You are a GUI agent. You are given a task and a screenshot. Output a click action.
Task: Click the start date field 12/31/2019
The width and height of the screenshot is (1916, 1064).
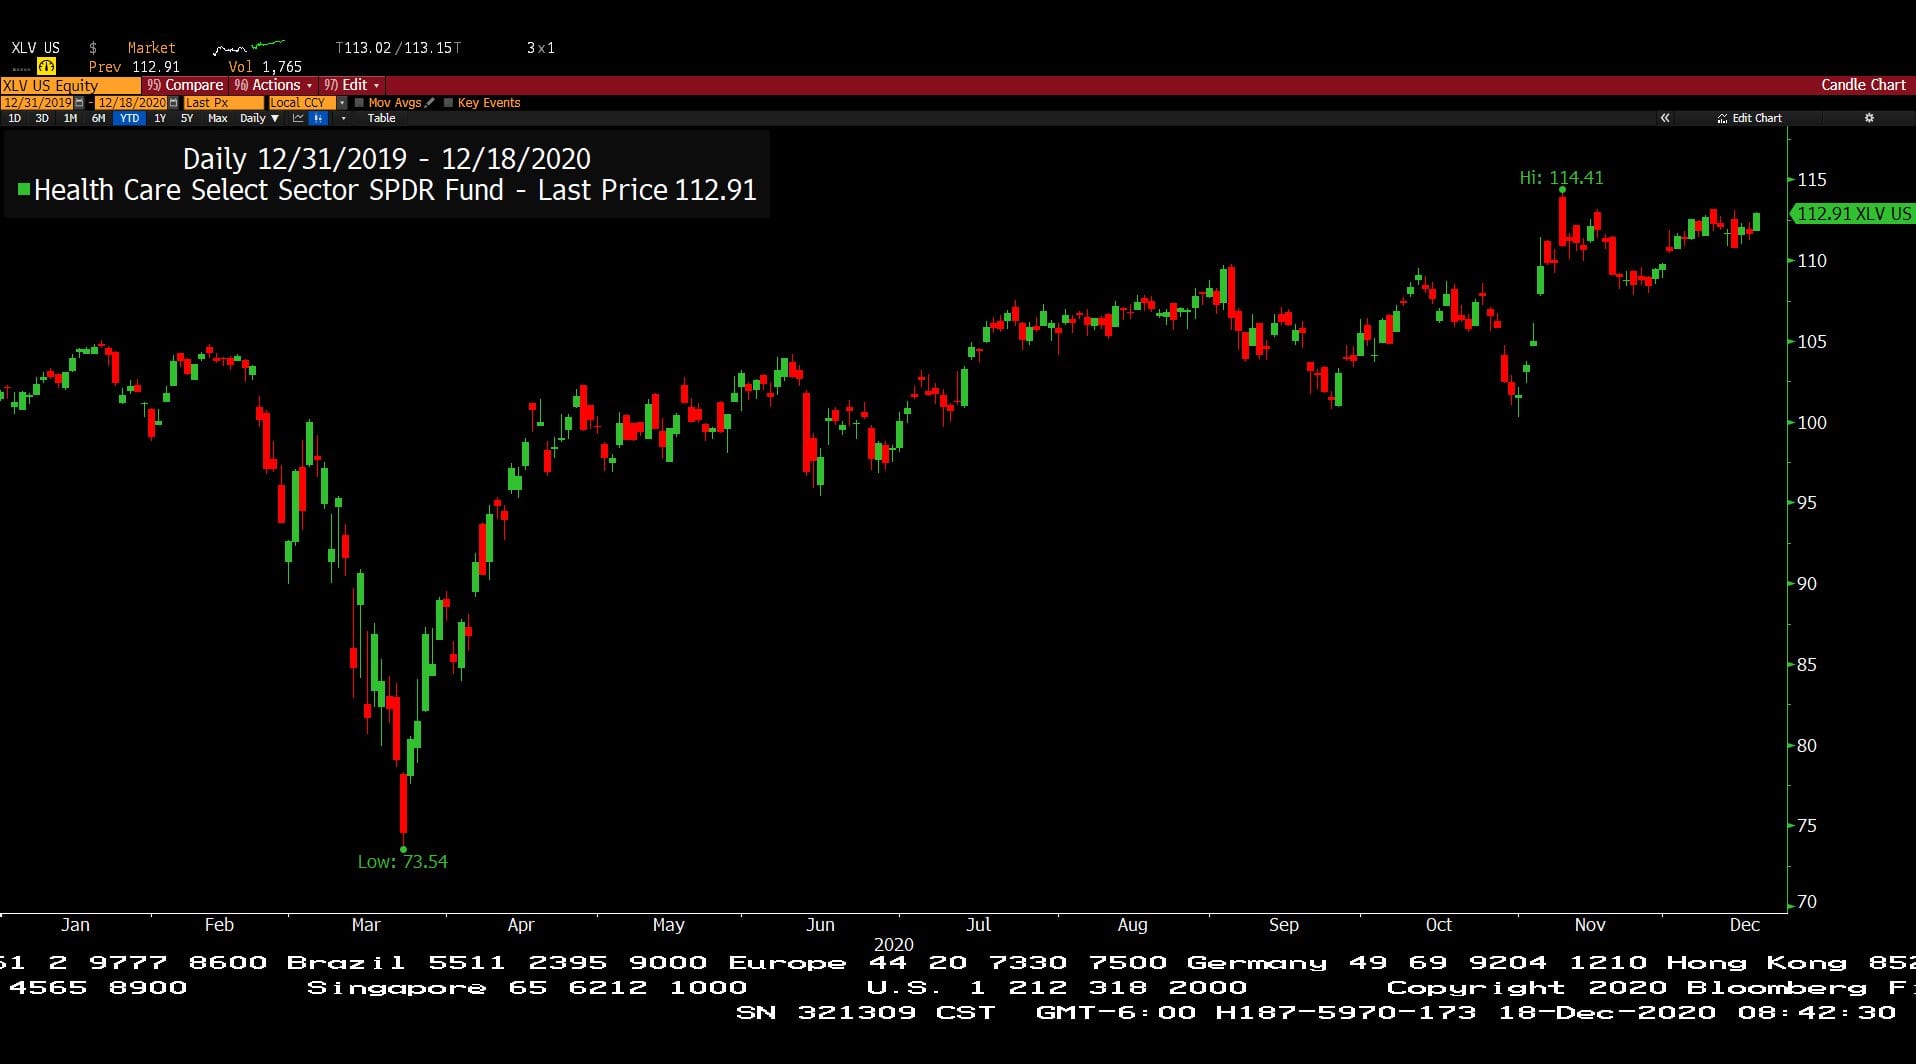37,102
